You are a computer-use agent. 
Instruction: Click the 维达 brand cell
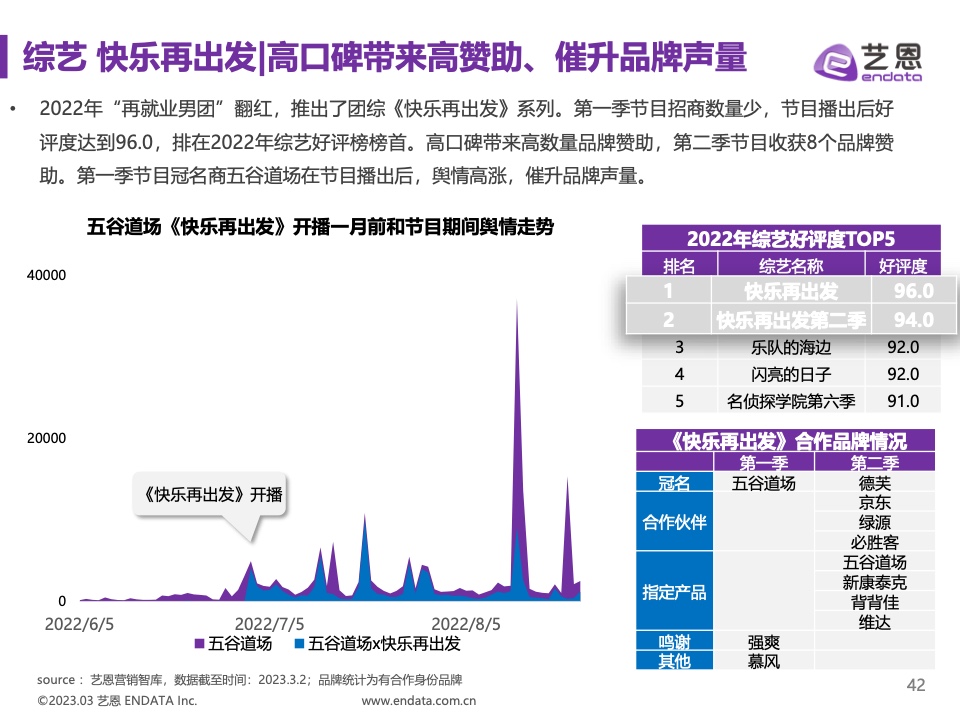(x=874, y=622)
